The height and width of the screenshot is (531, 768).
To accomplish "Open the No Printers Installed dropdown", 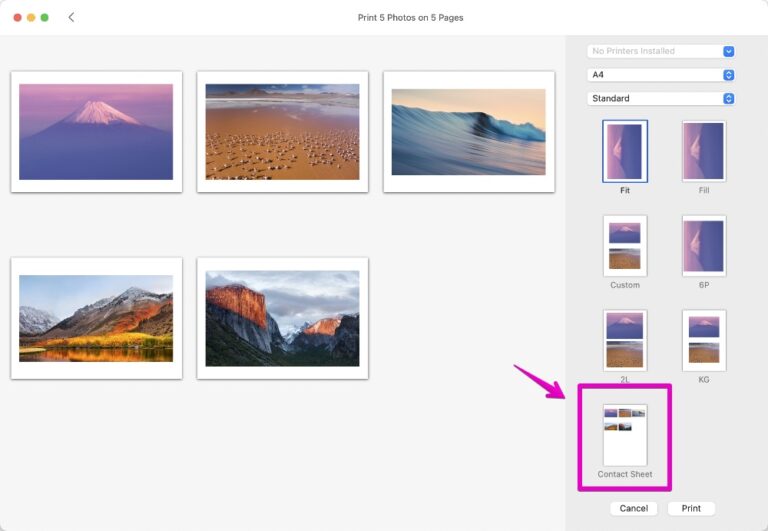I will [x=660, y=51].
